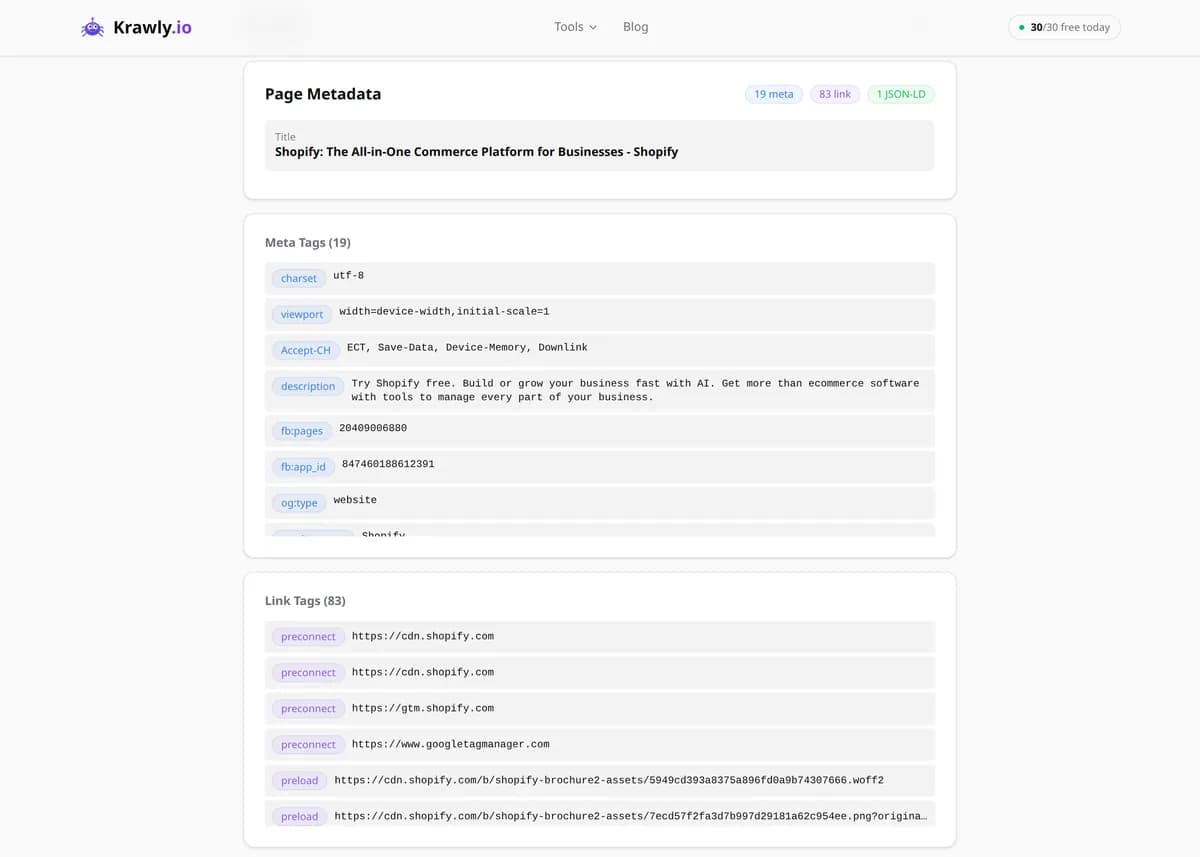Screen dimensions: 1200x857
Task: Click the 1 JSON-LD badge
Action: tap(901, 94)
